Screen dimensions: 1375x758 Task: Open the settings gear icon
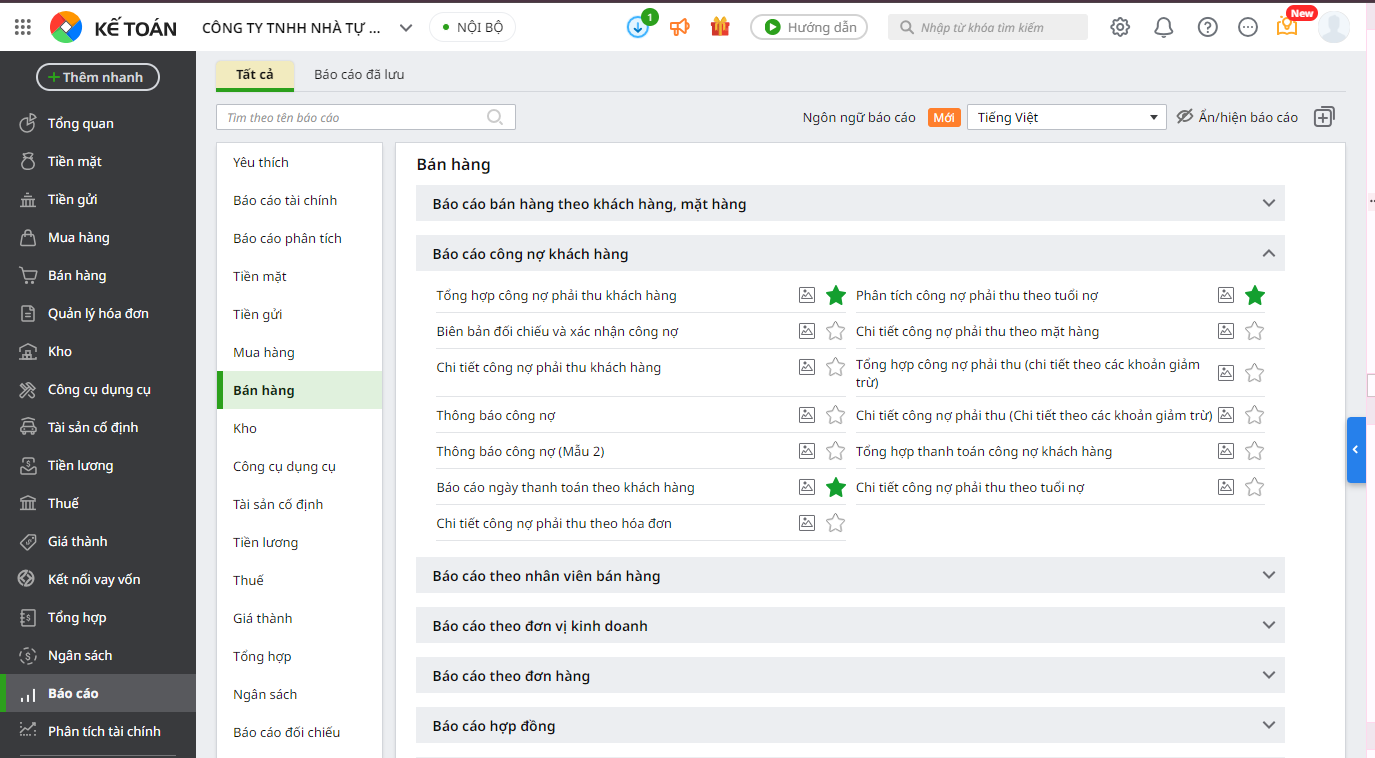[1120, 27]
